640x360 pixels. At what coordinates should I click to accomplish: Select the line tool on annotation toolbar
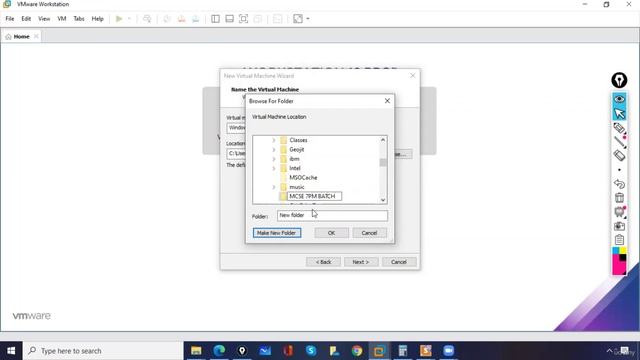[619, 142]
